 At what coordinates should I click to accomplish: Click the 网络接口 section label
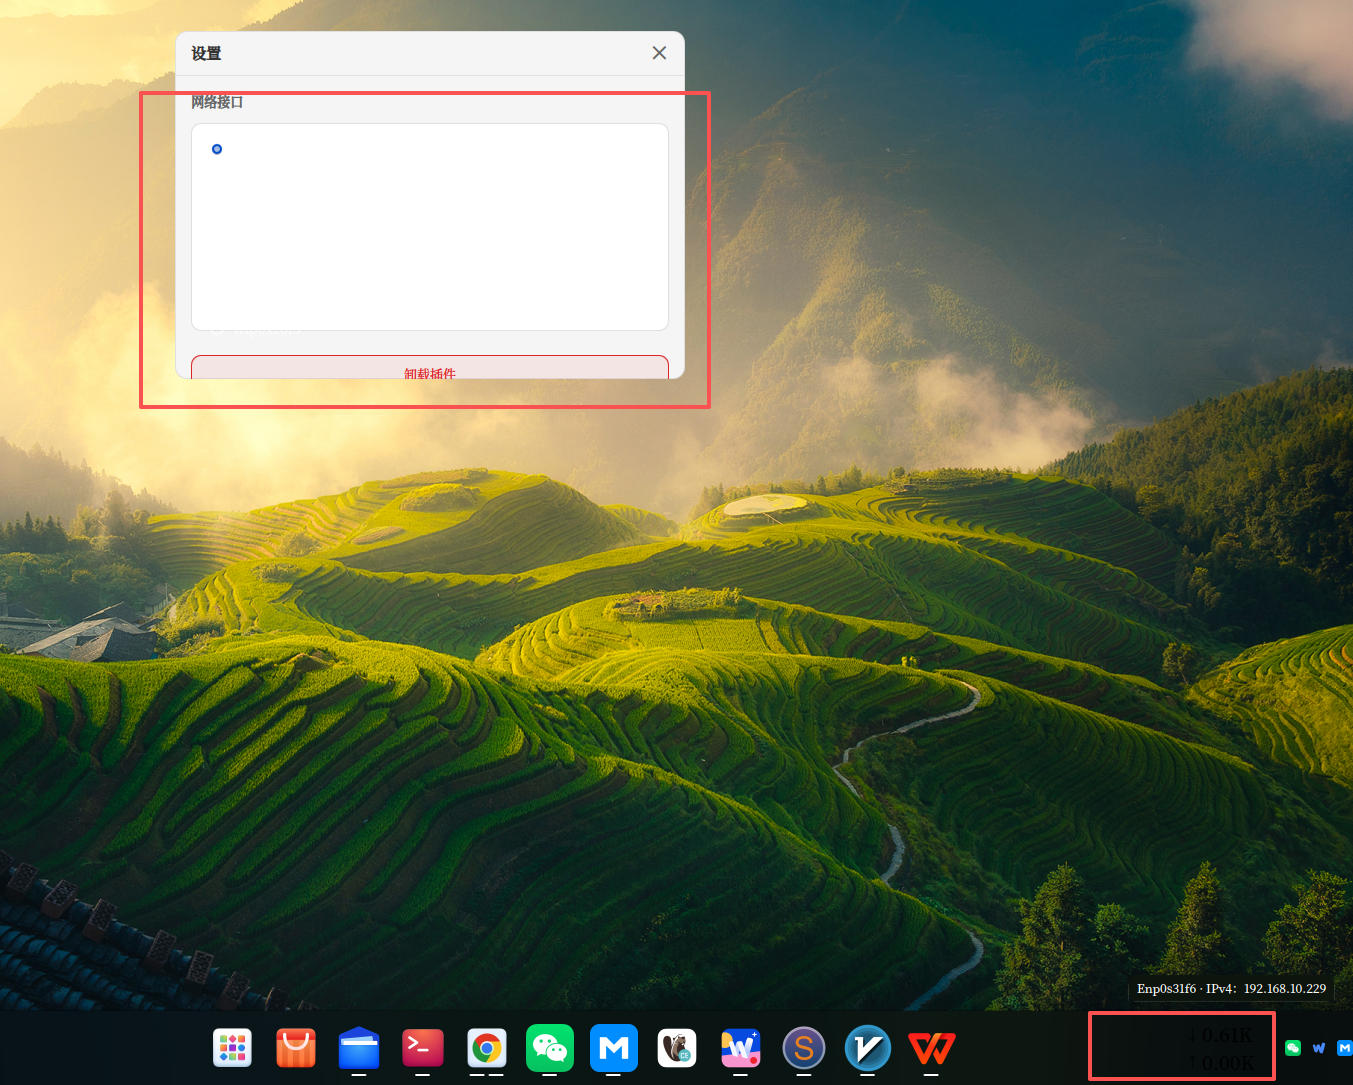tap(217, 102)
